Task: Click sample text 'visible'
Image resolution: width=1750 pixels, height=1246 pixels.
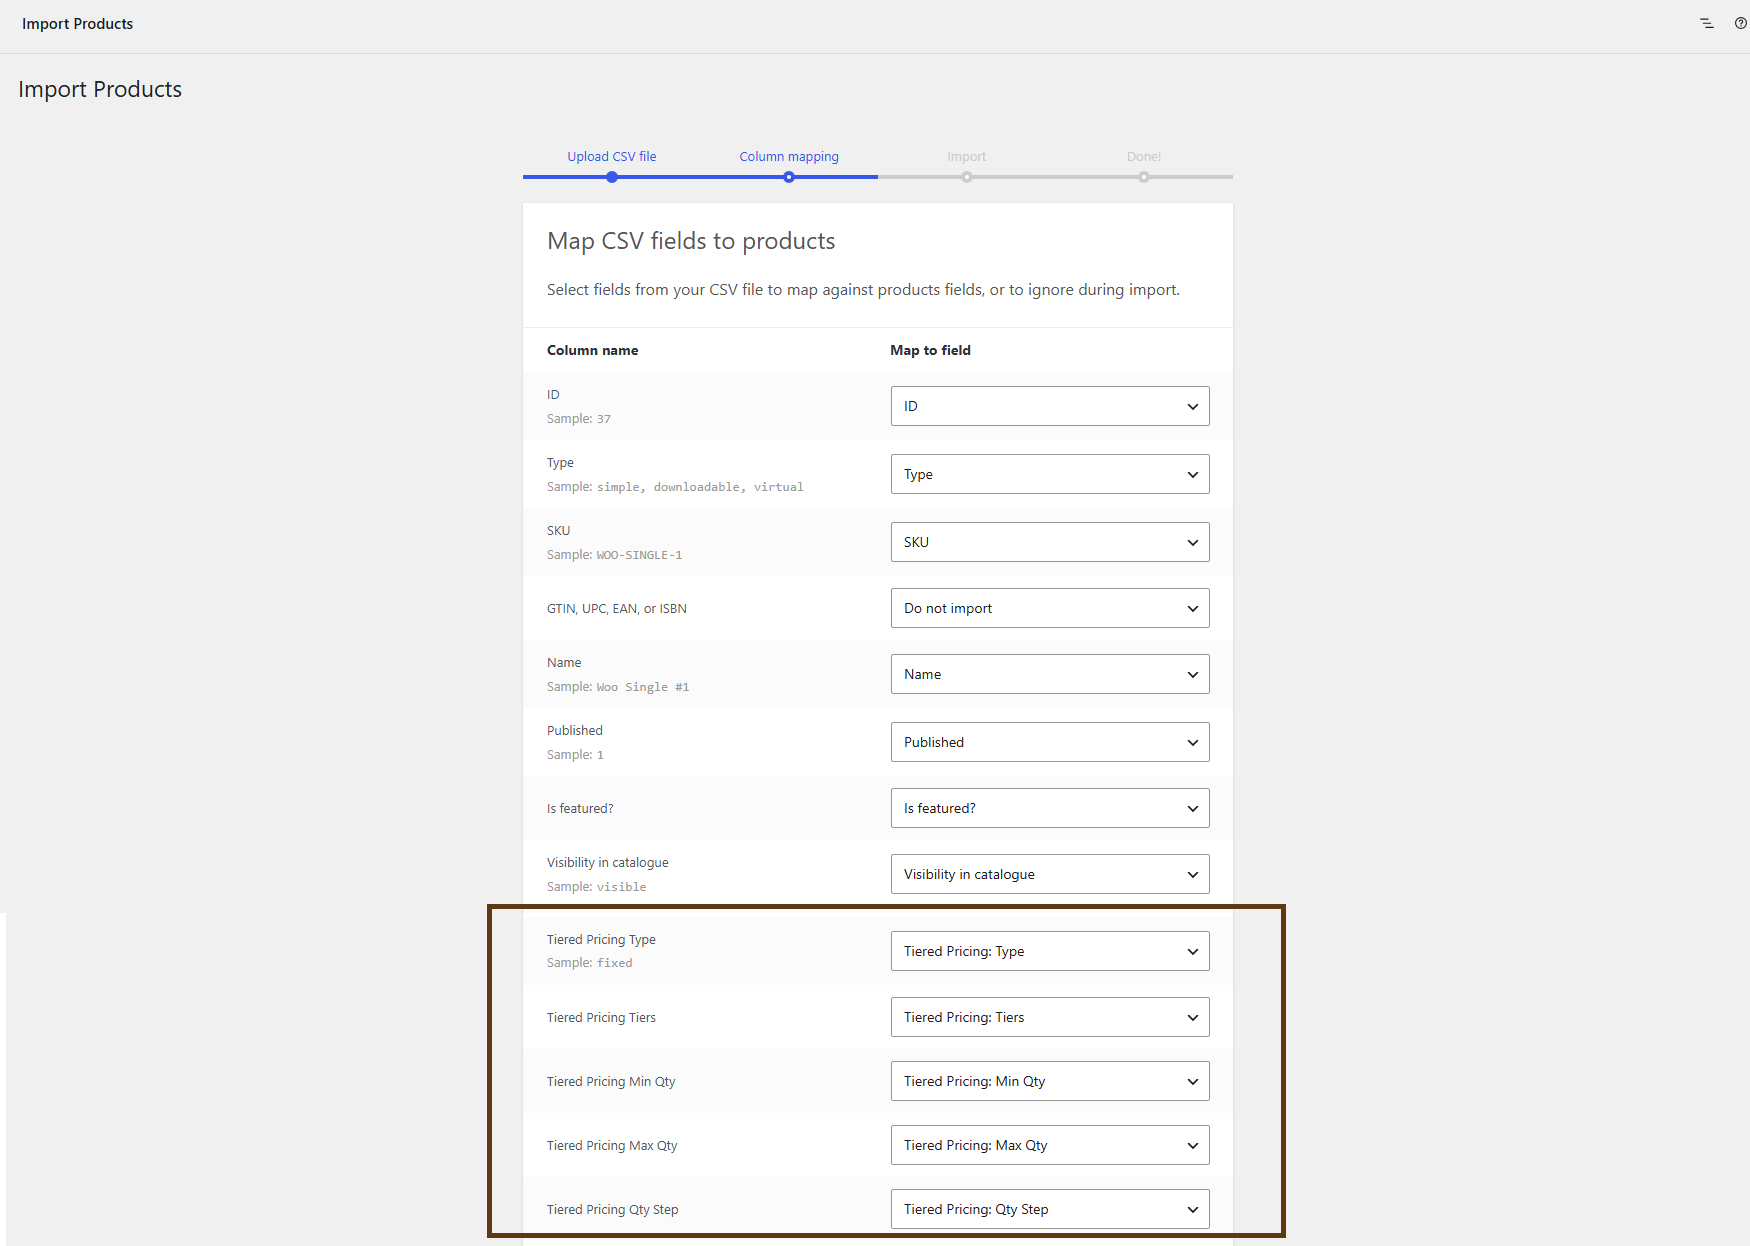Action: tap(622, 887)
